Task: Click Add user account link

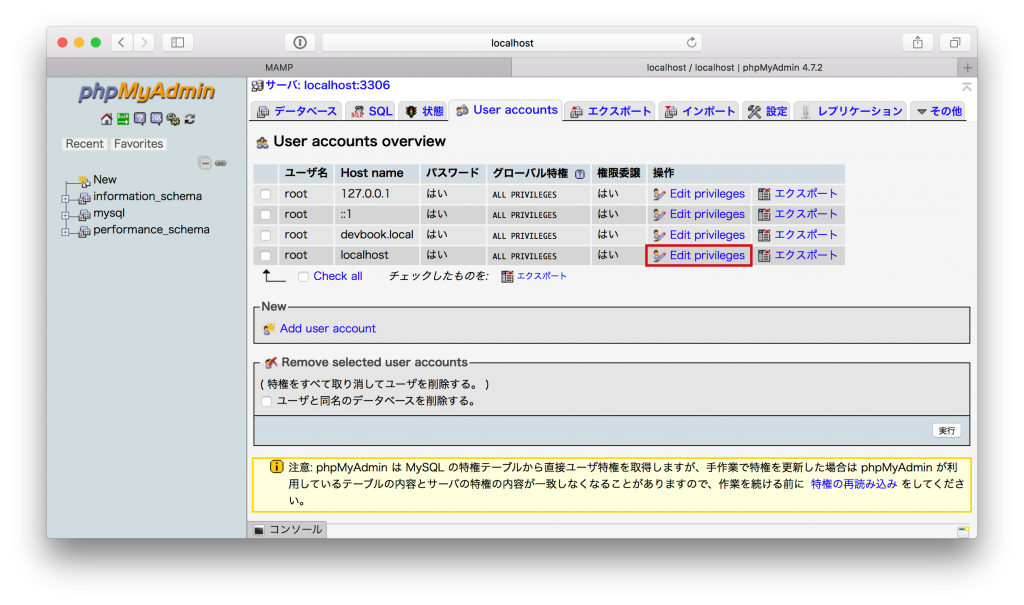Action: (328, 328)
